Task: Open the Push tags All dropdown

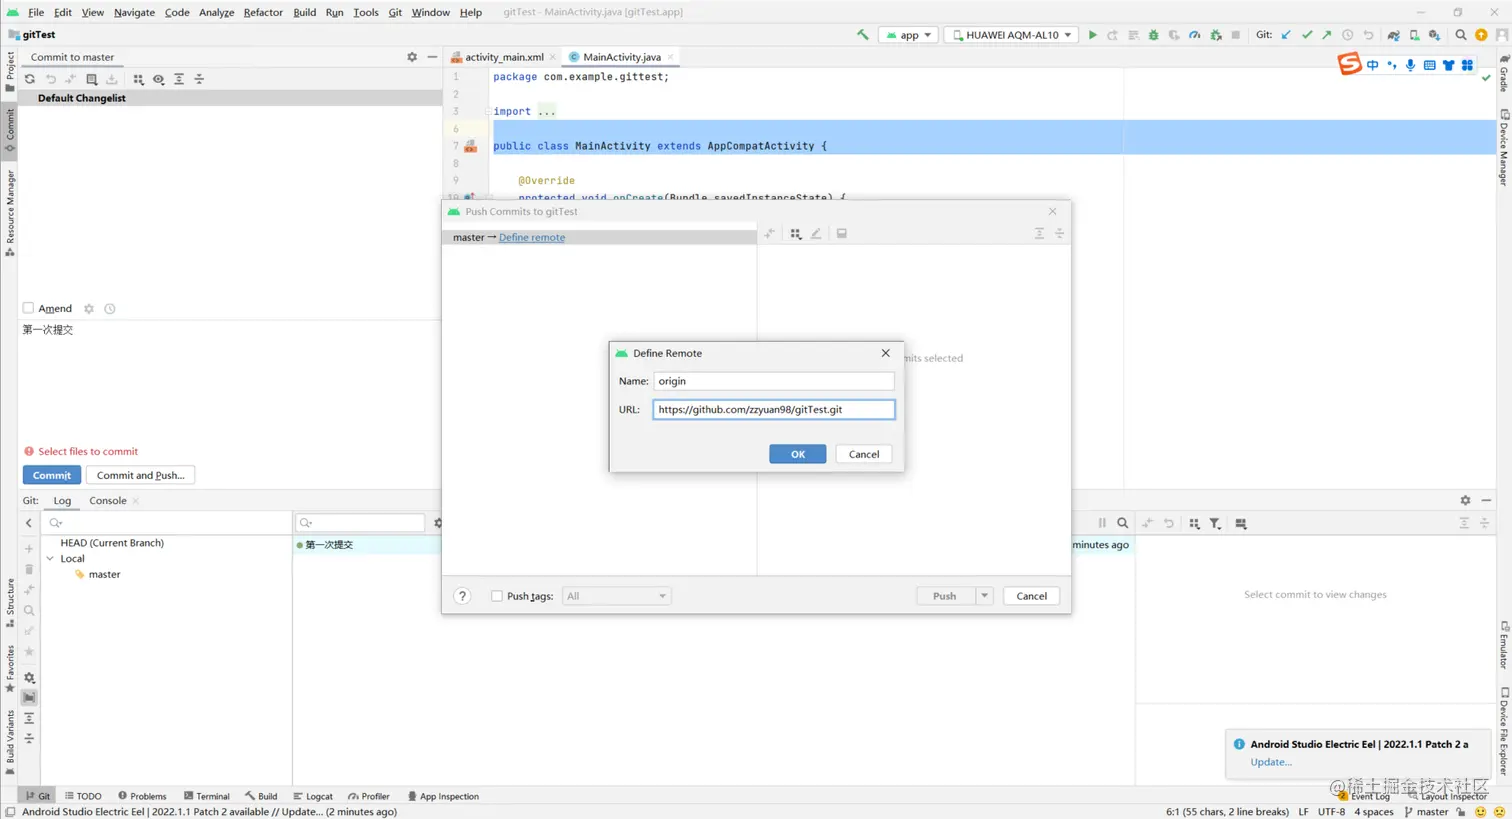Action: click(x=616, y=596)
